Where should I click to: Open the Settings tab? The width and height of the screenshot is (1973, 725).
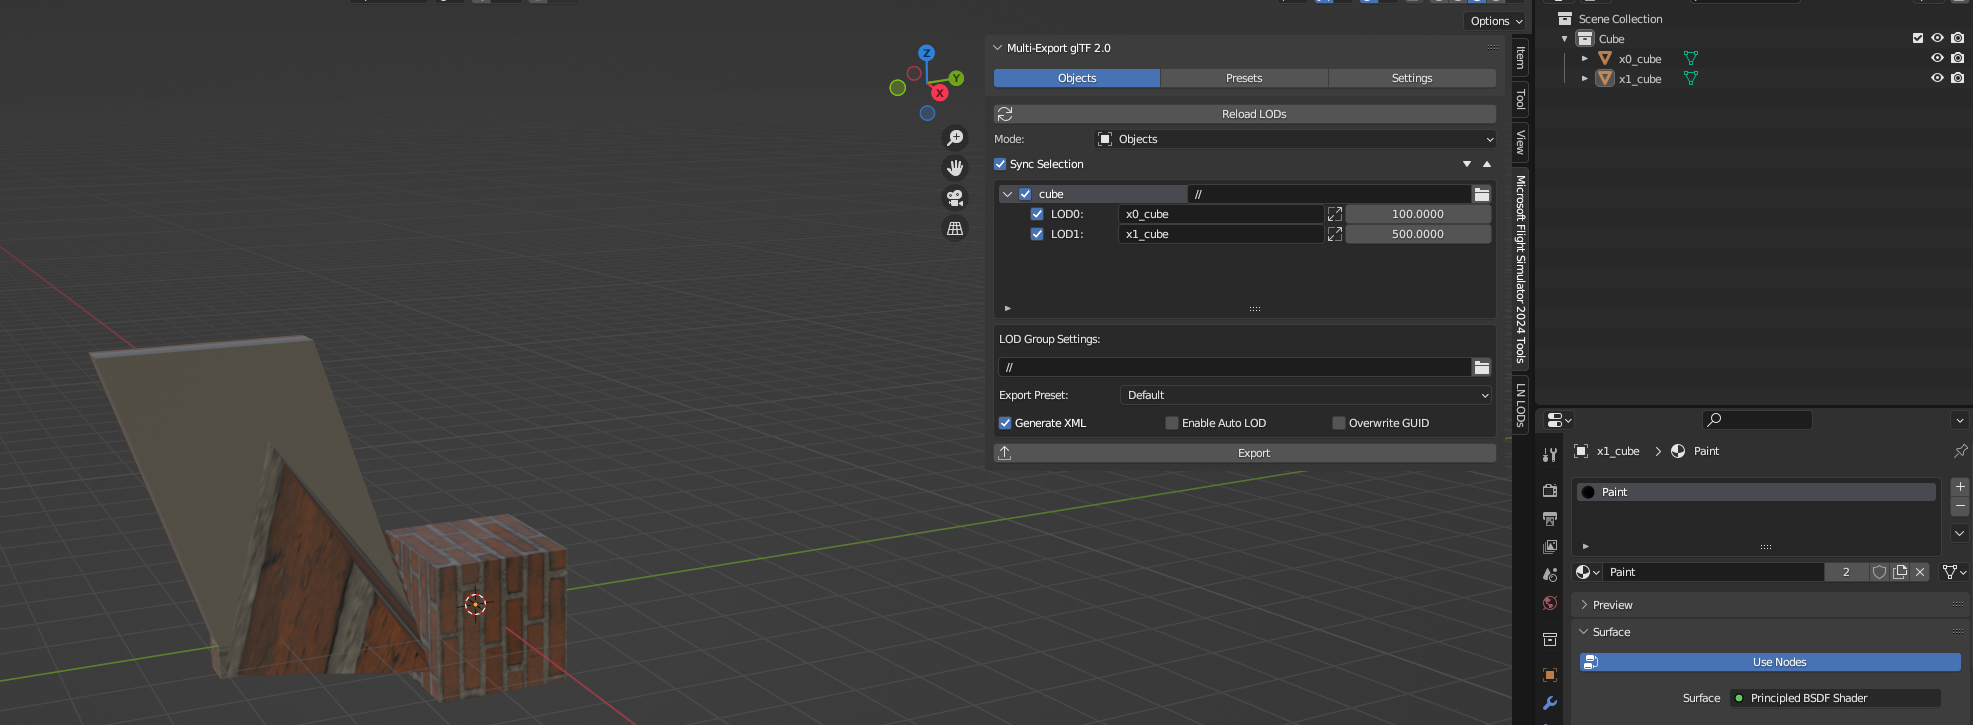pos(1411,78)
